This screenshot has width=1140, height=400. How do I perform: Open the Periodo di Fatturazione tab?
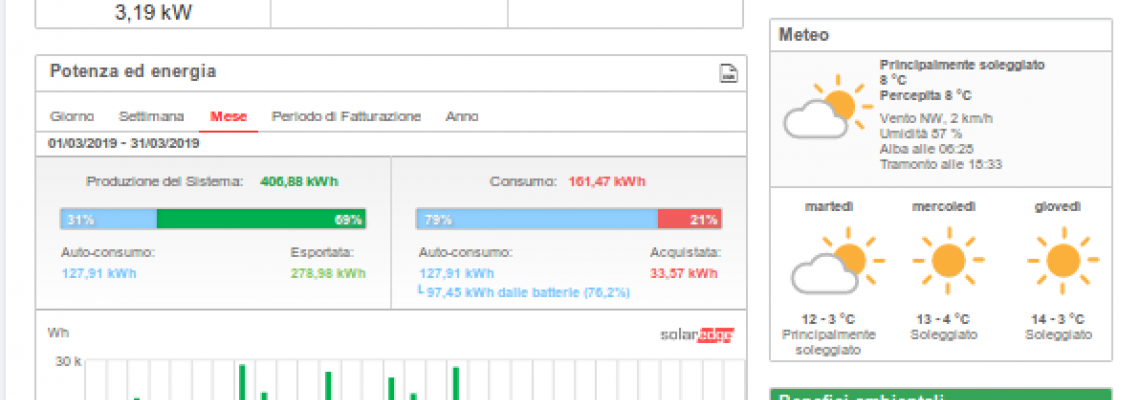[x=346, y=117]
